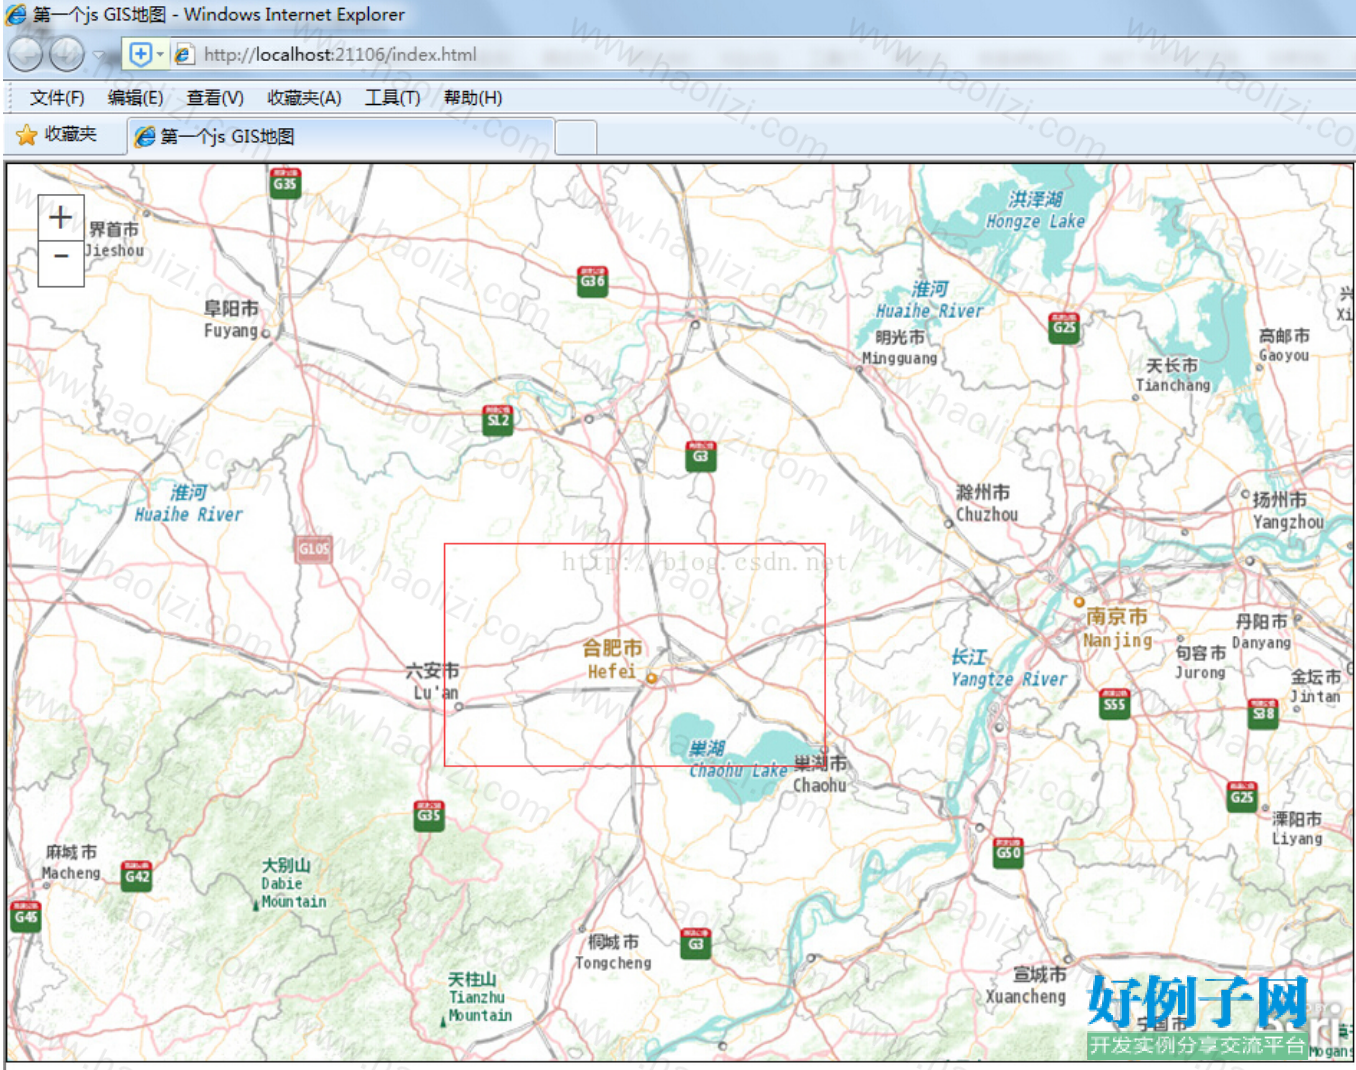Open the 查看(V) menu
Image resolution: width=1356 pixels, height=1070 pixels.
click(x=215, y=97)
